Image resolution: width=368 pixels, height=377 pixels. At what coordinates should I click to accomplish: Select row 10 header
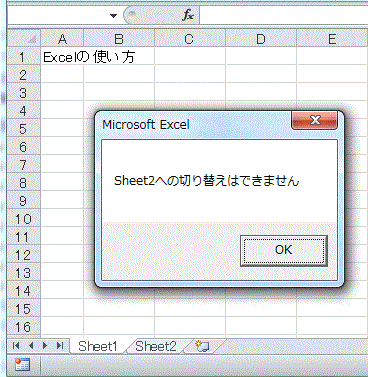click(24, 219)
